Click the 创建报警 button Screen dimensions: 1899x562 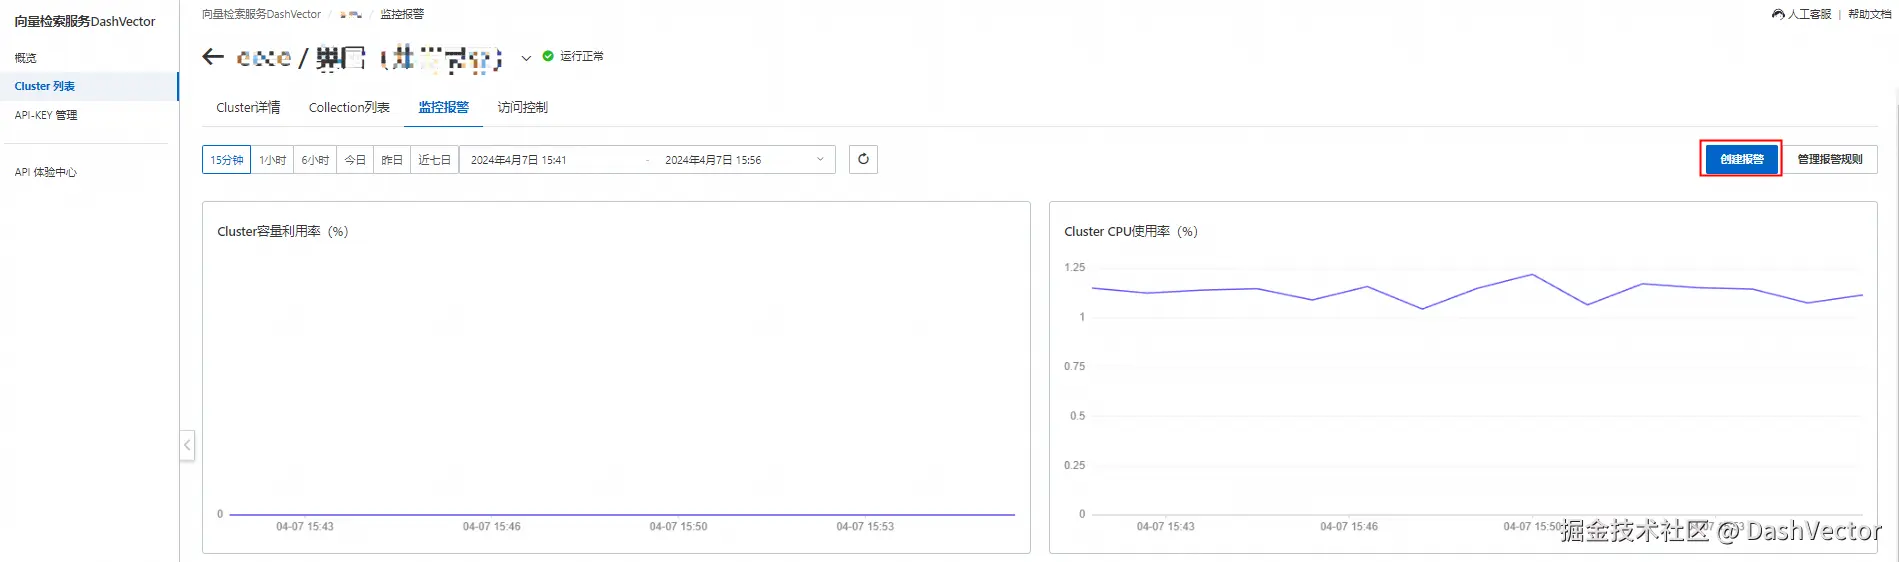(x=1741, y=159)
